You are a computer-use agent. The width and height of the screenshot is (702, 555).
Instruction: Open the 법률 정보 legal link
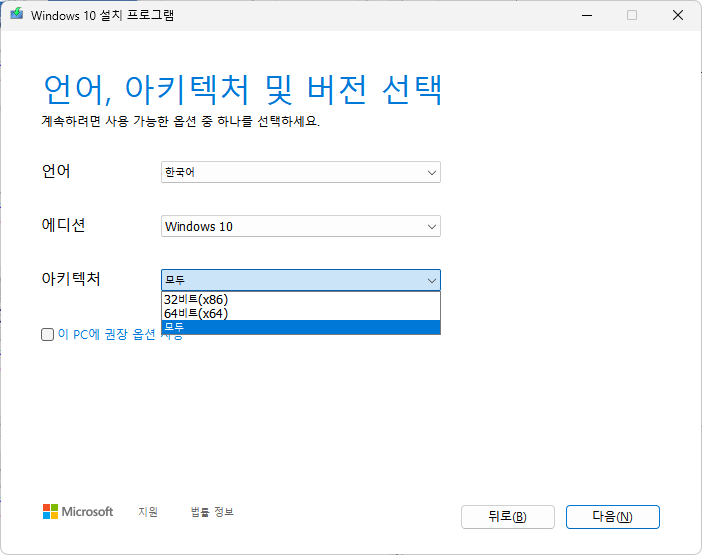pyautogui.click(x=212, y=512)
